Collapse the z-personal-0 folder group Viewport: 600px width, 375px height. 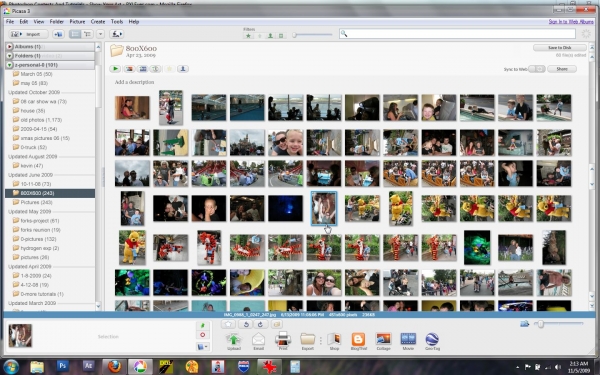pyautogui.click(x=10, y=65)
